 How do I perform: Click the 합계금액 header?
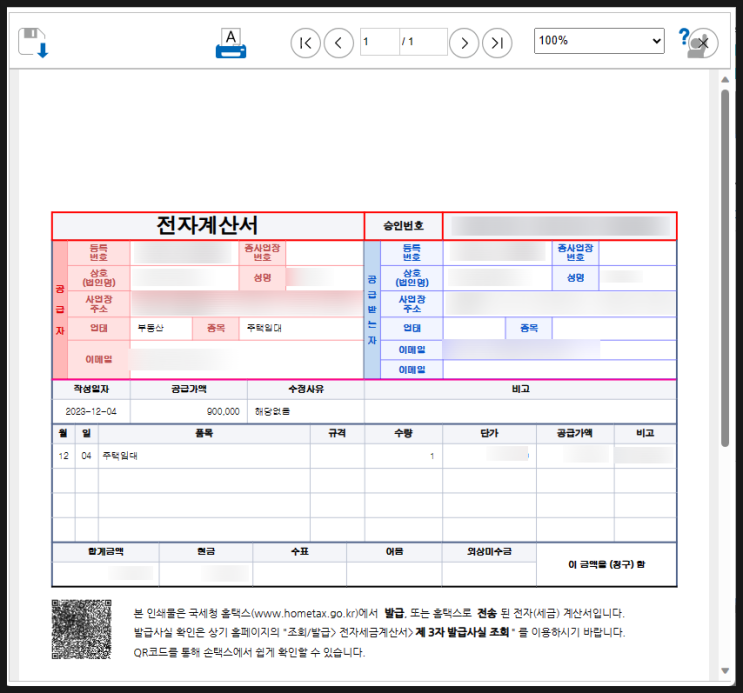(x=106, y=552)
